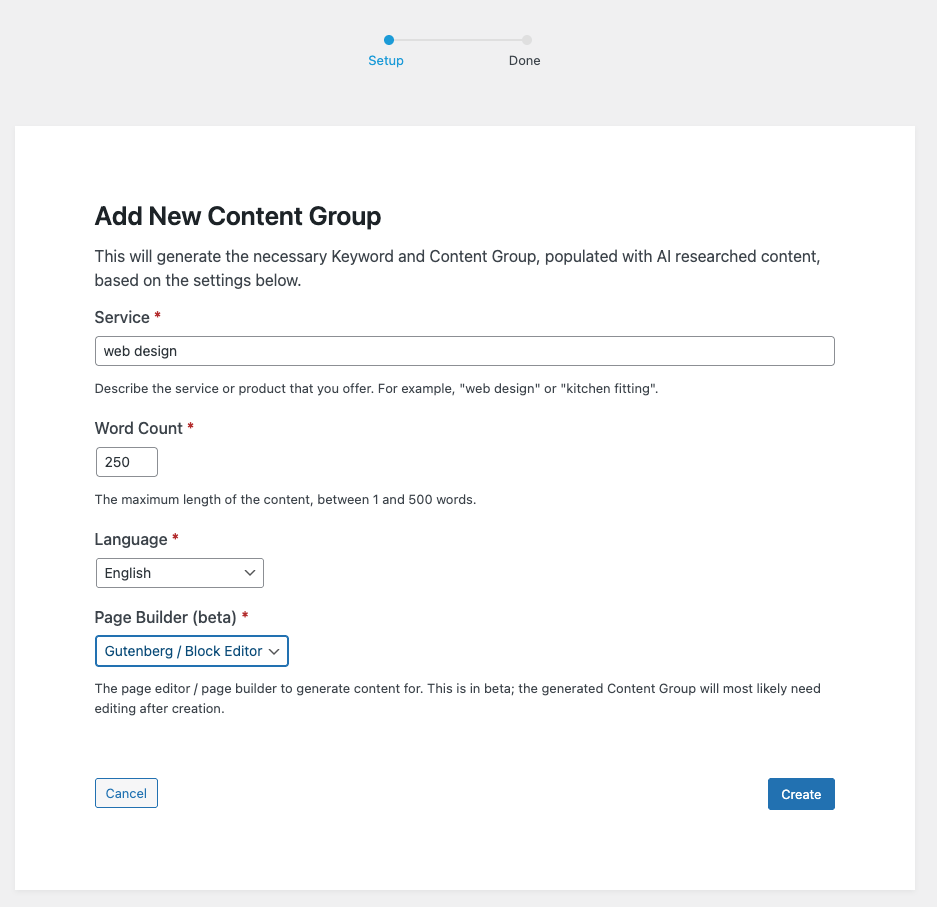Click the grey Done progress dot
The height and width of the screenshot is (907, 937).
click(526, 40)
